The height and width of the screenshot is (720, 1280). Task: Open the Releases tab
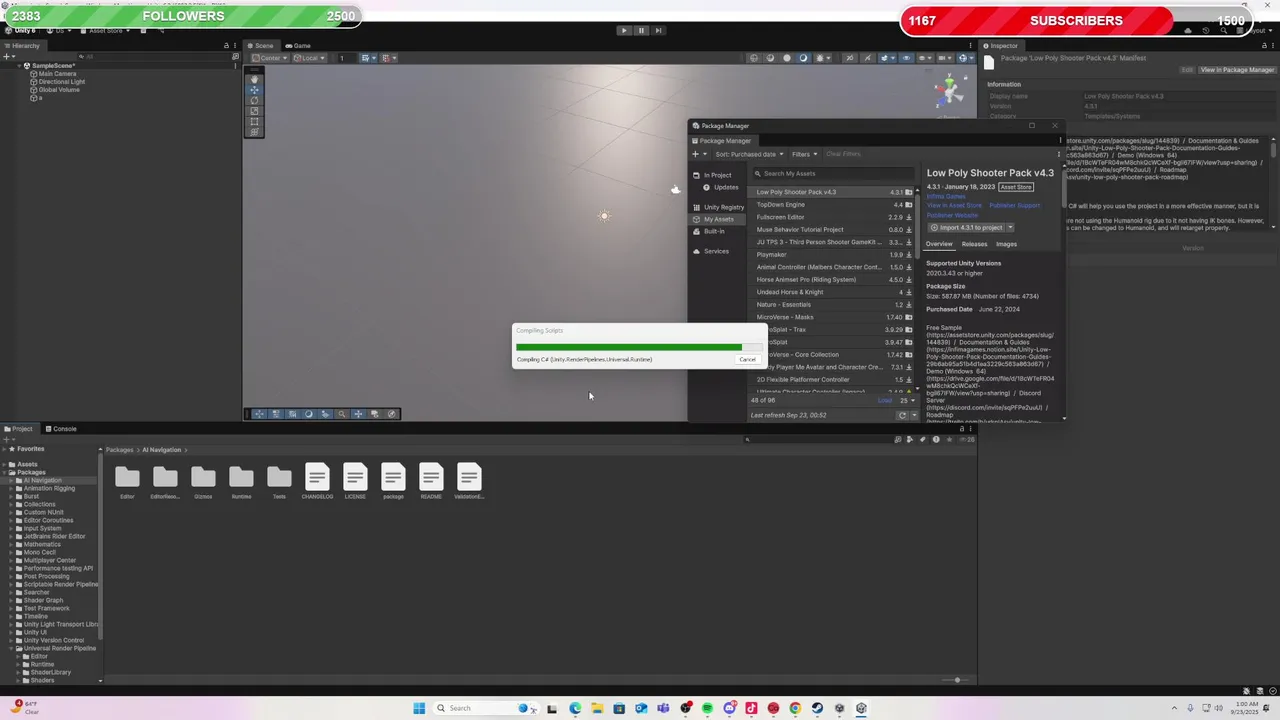pyautogui.click(x=974, y=244)
